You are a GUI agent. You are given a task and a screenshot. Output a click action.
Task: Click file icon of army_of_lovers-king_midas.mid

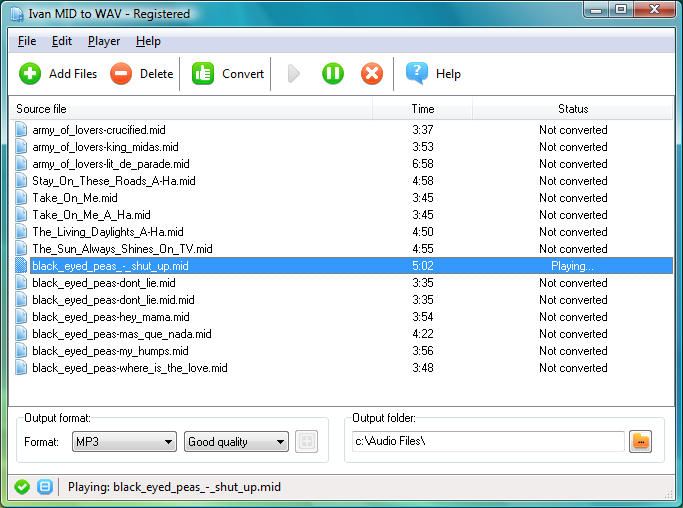pyautogui.click(x=21, y=147)
